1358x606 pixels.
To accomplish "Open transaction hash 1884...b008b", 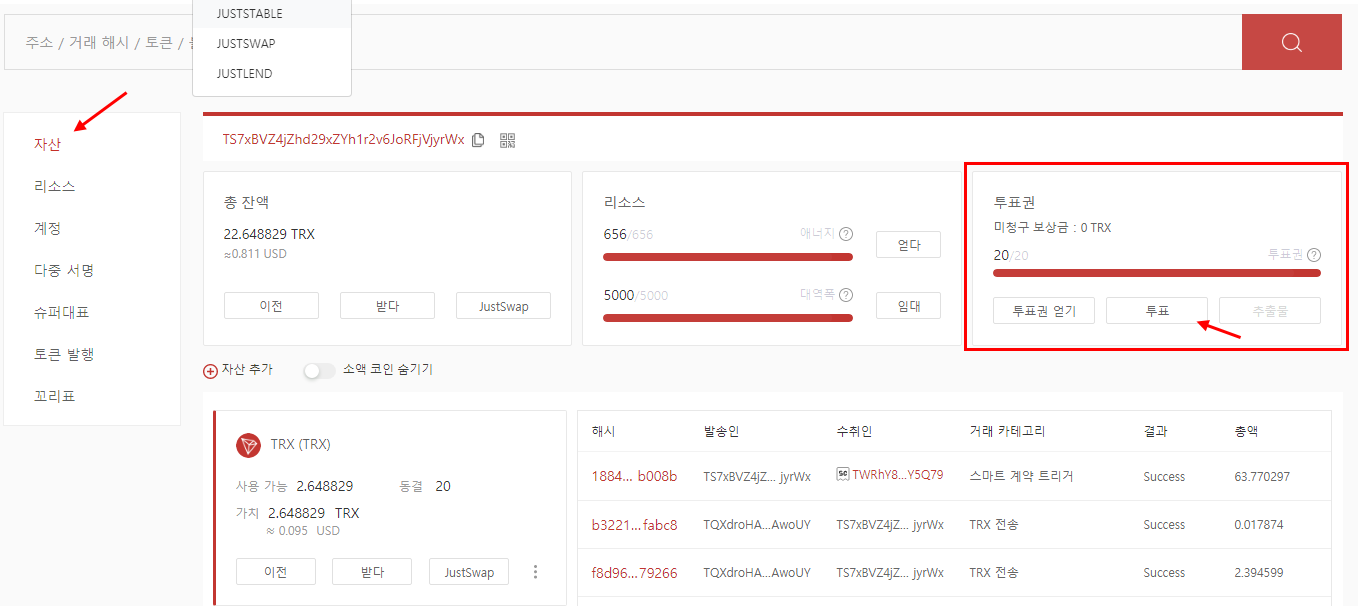I will point(634,476).
